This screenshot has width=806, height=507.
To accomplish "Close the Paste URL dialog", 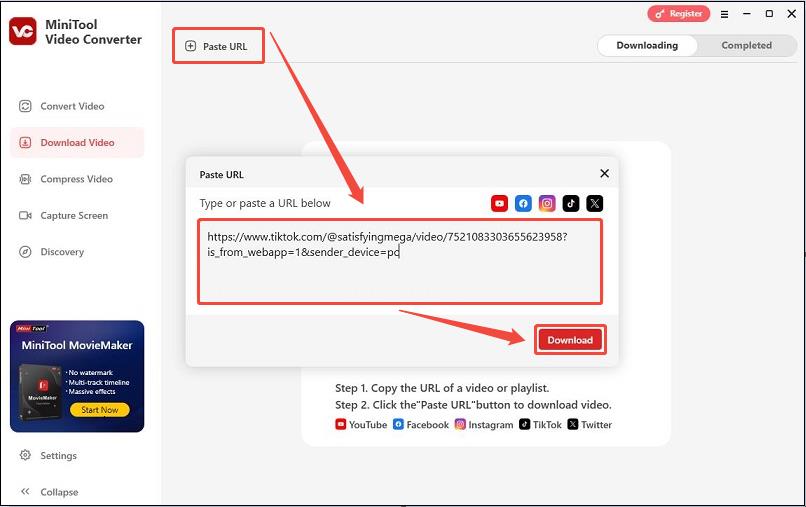I will [x=604, y=173].
